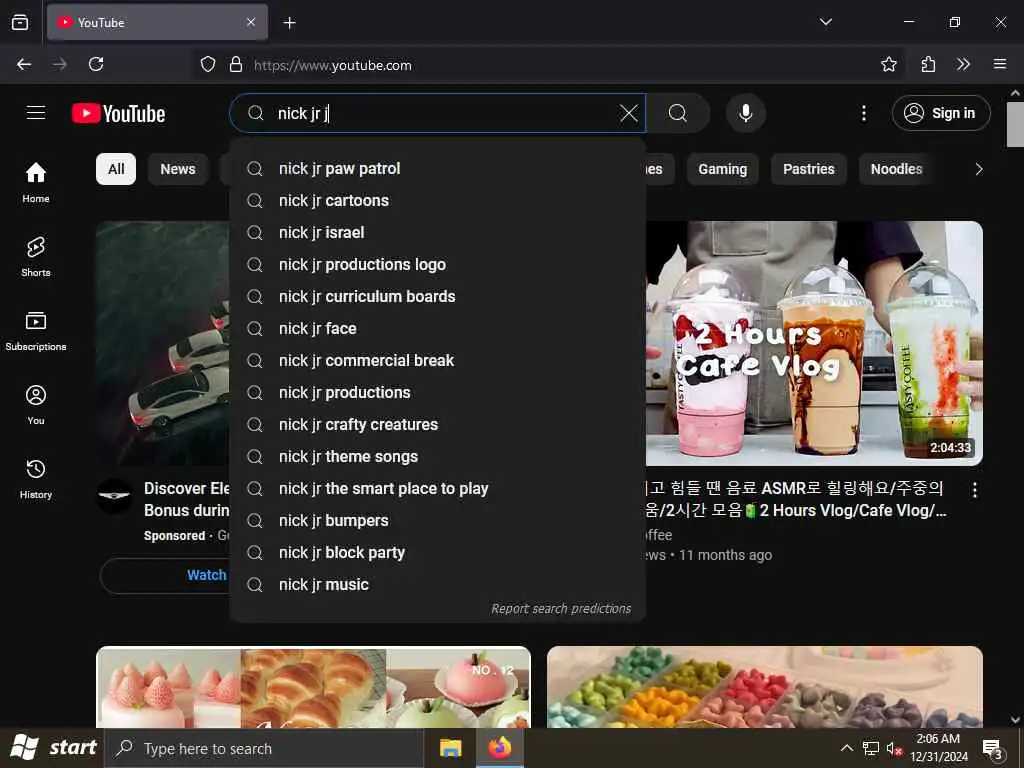The height and width of the screenshot is (768, 1024).
Task: View site security padlock info
Action: pyautogui.click(x=236, y=65)
